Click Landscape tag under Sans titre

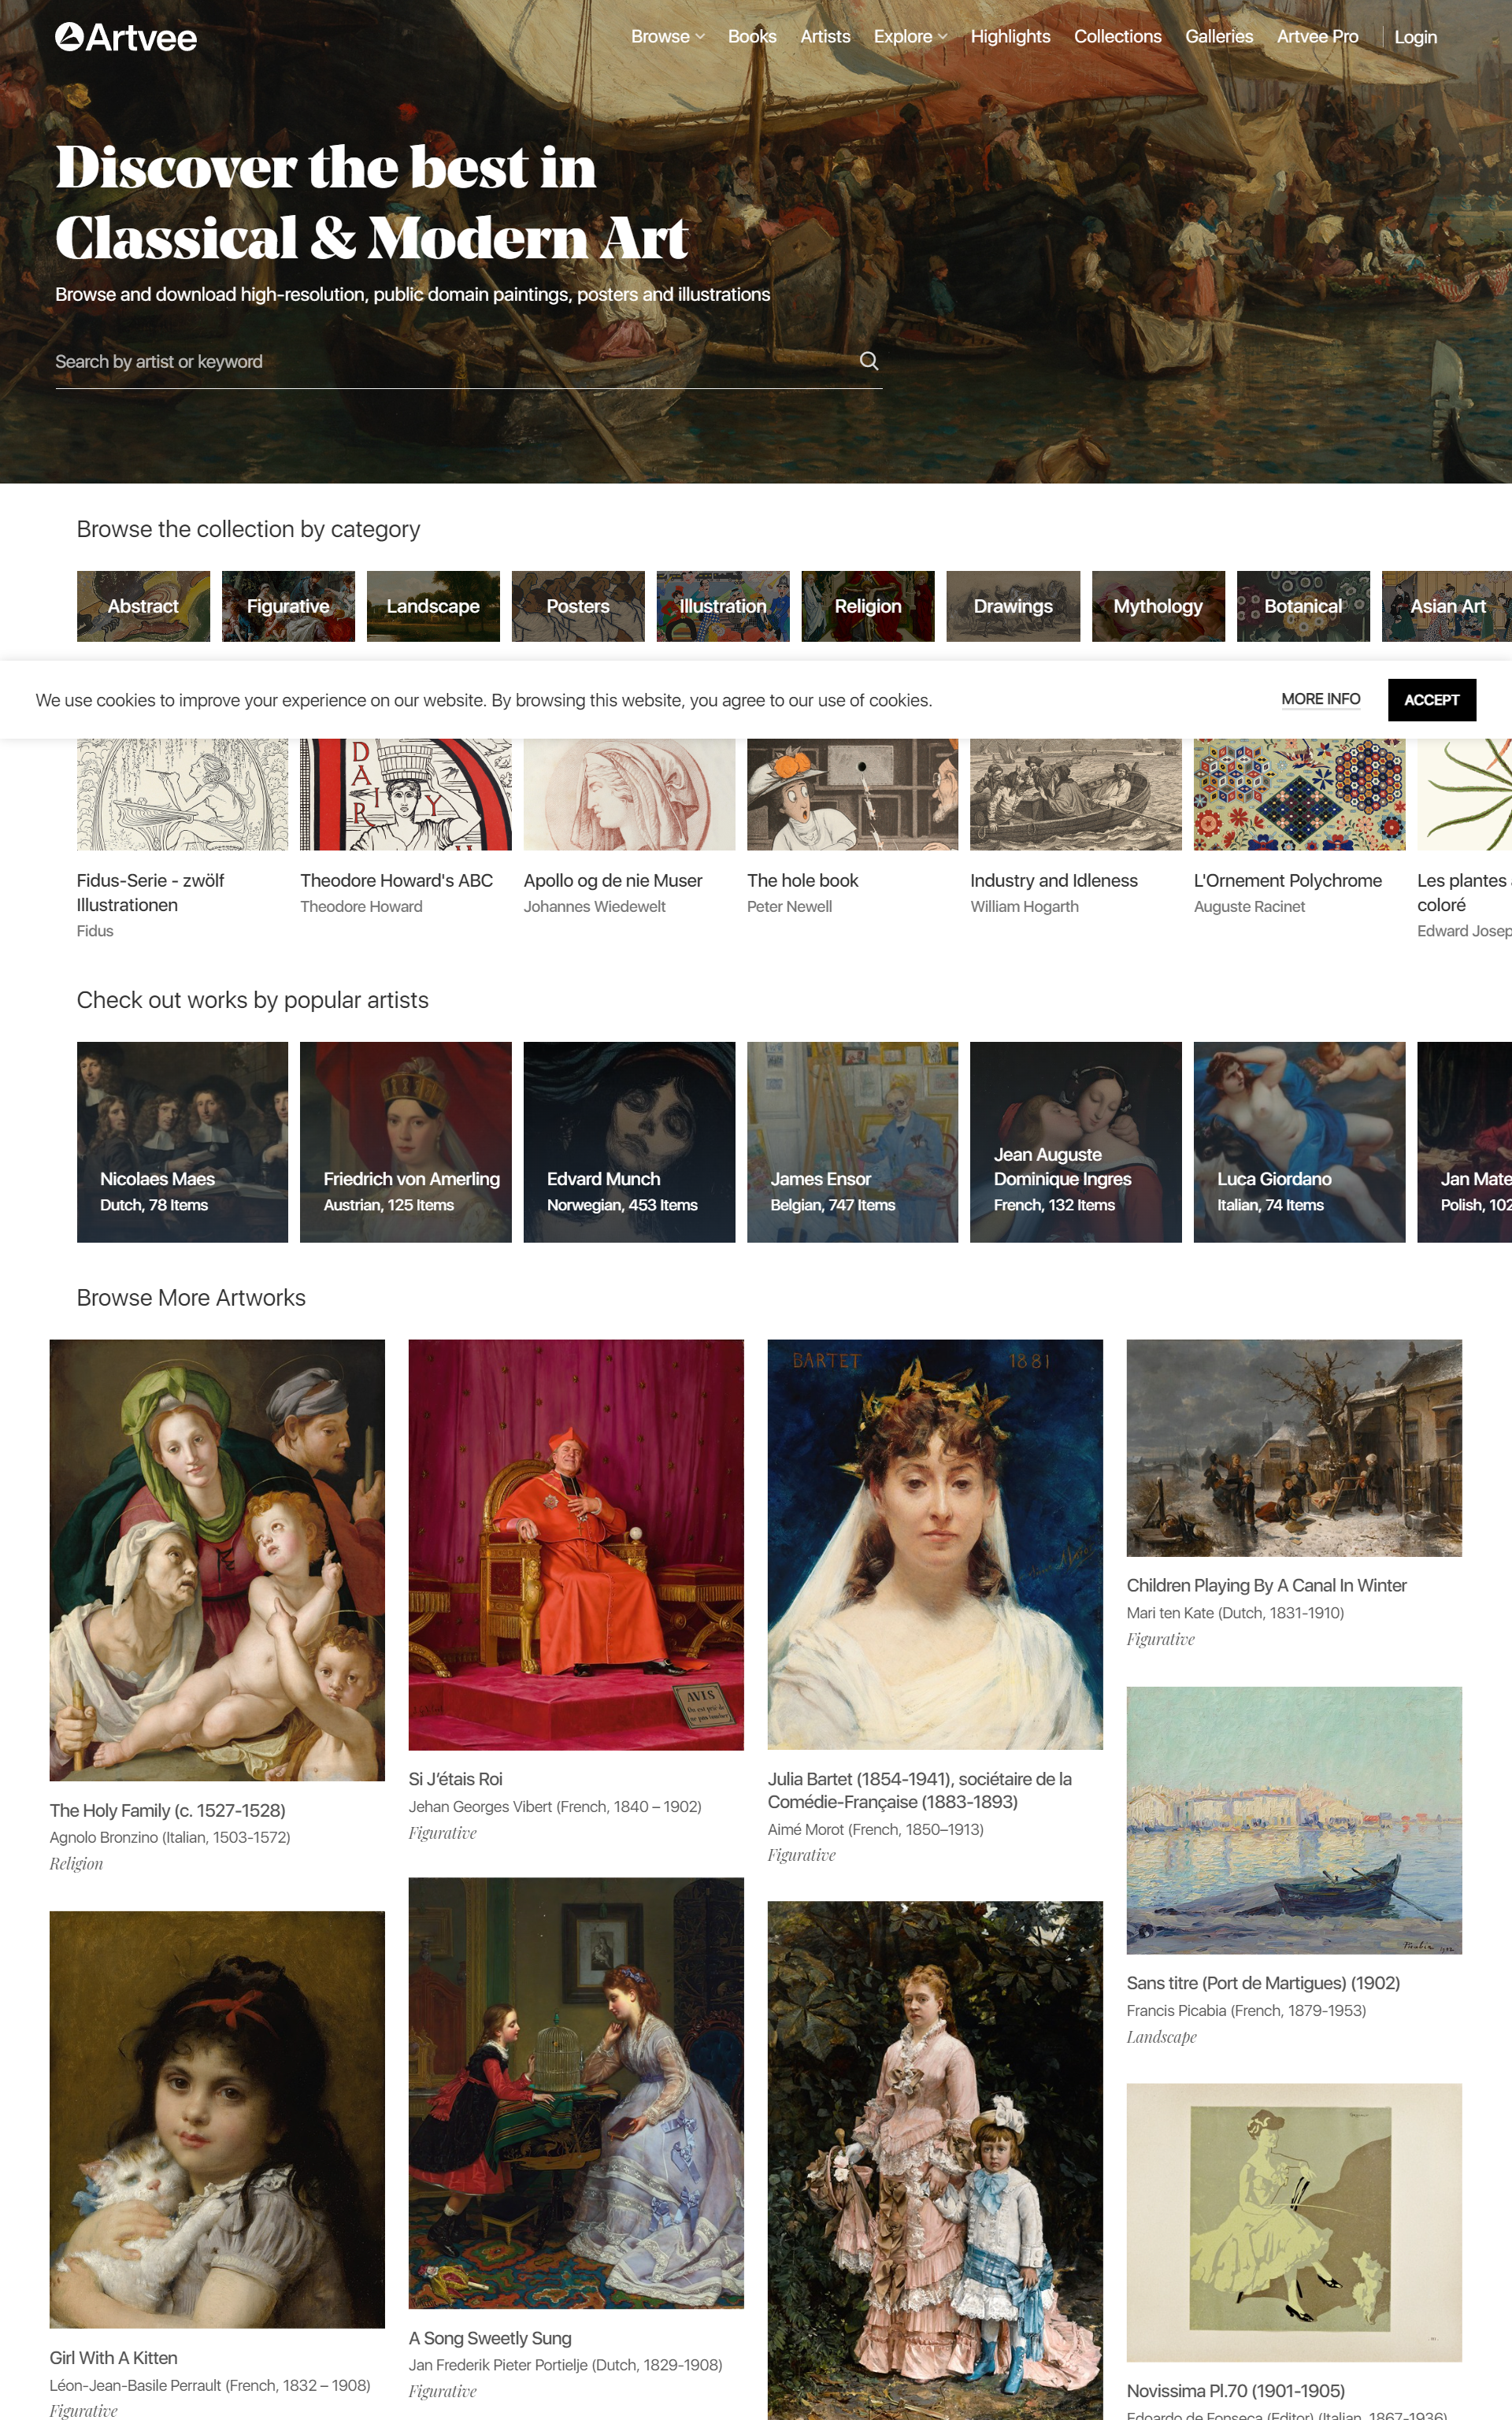(x=1161, y=2037)
